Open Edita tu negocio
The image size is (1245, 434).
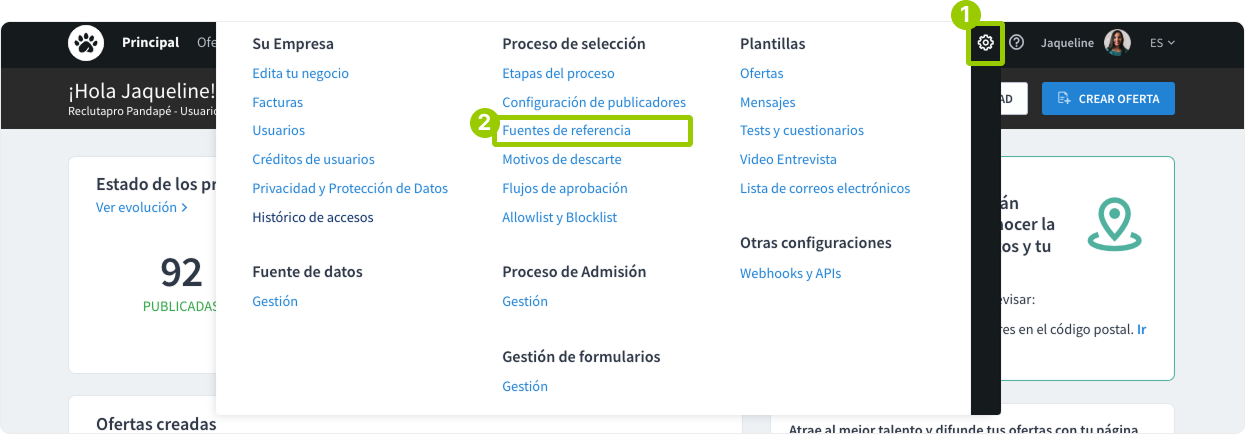[300, 73]
